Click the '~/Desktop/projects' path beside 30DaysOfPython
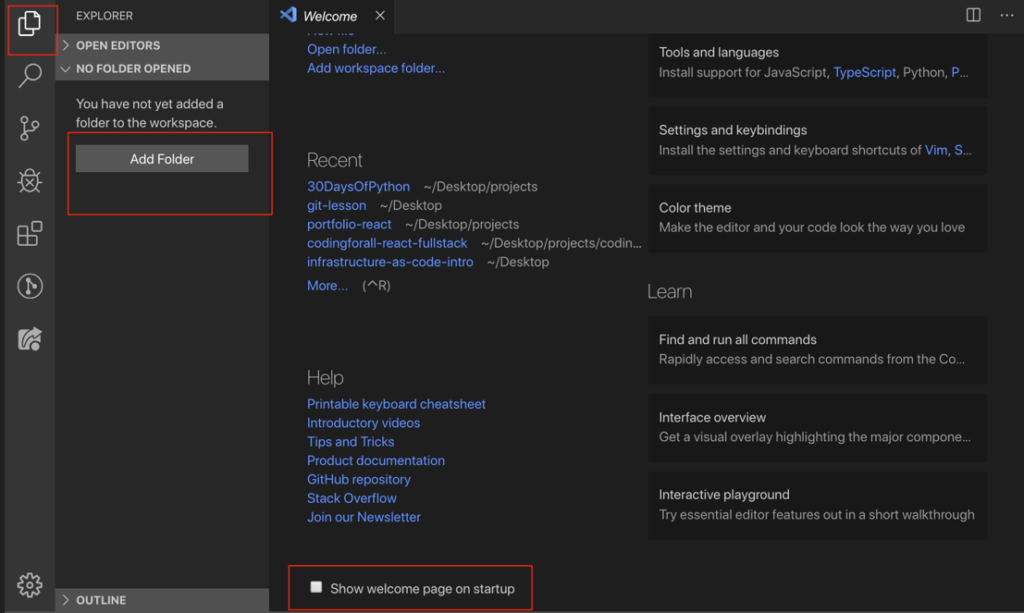 (481, 187)
